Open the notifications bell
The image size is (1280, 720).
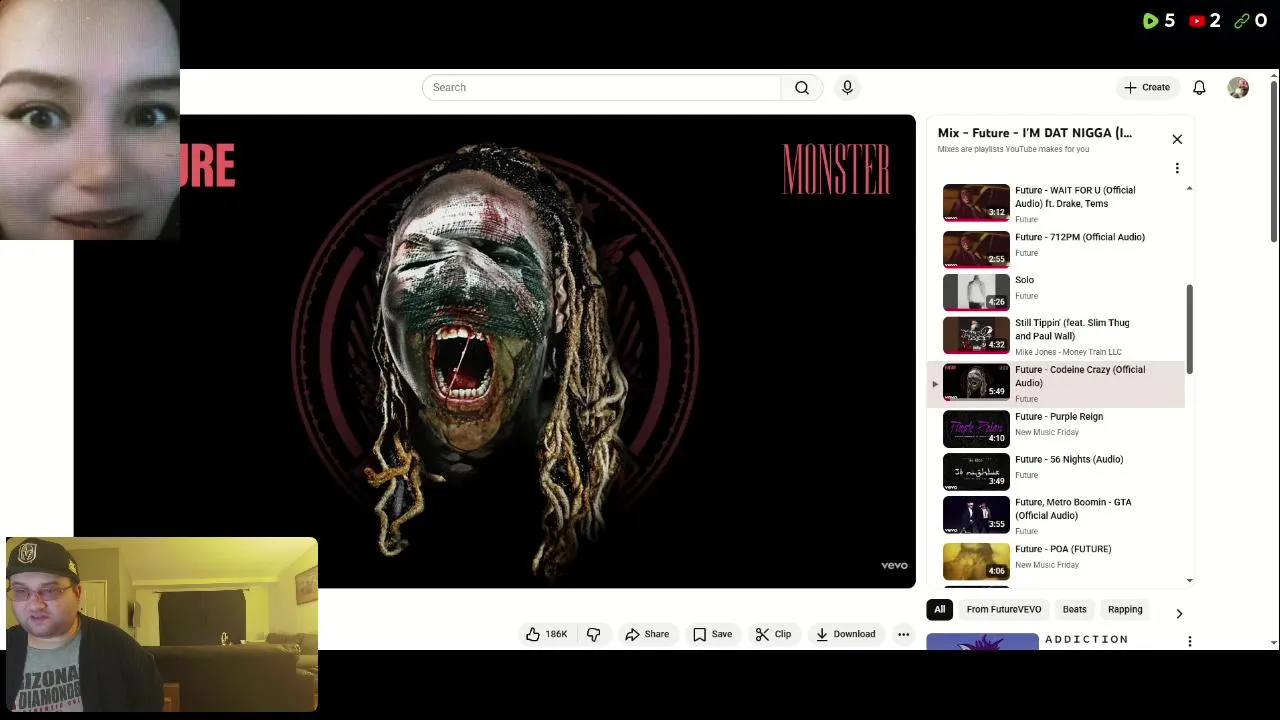pos(1199,88)
